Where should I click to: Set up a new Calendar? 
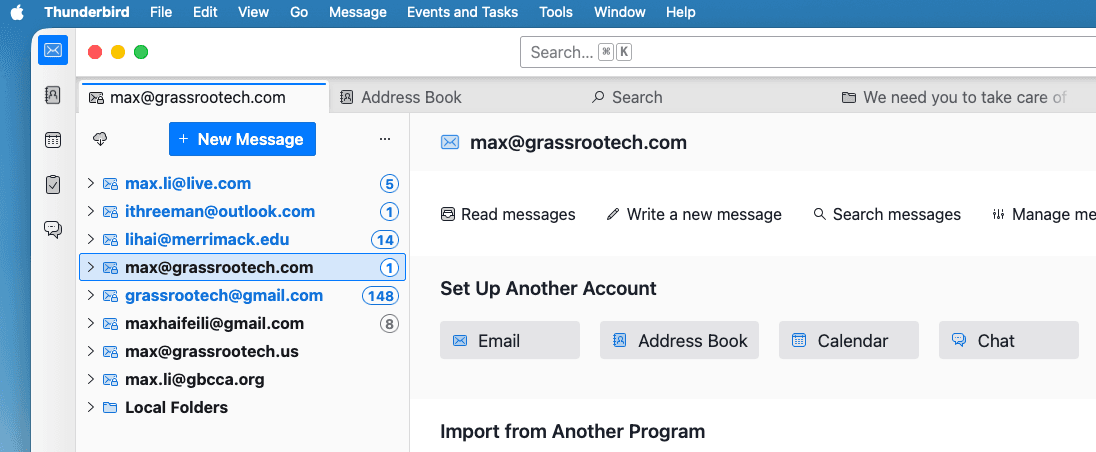[x=849, y=340]
